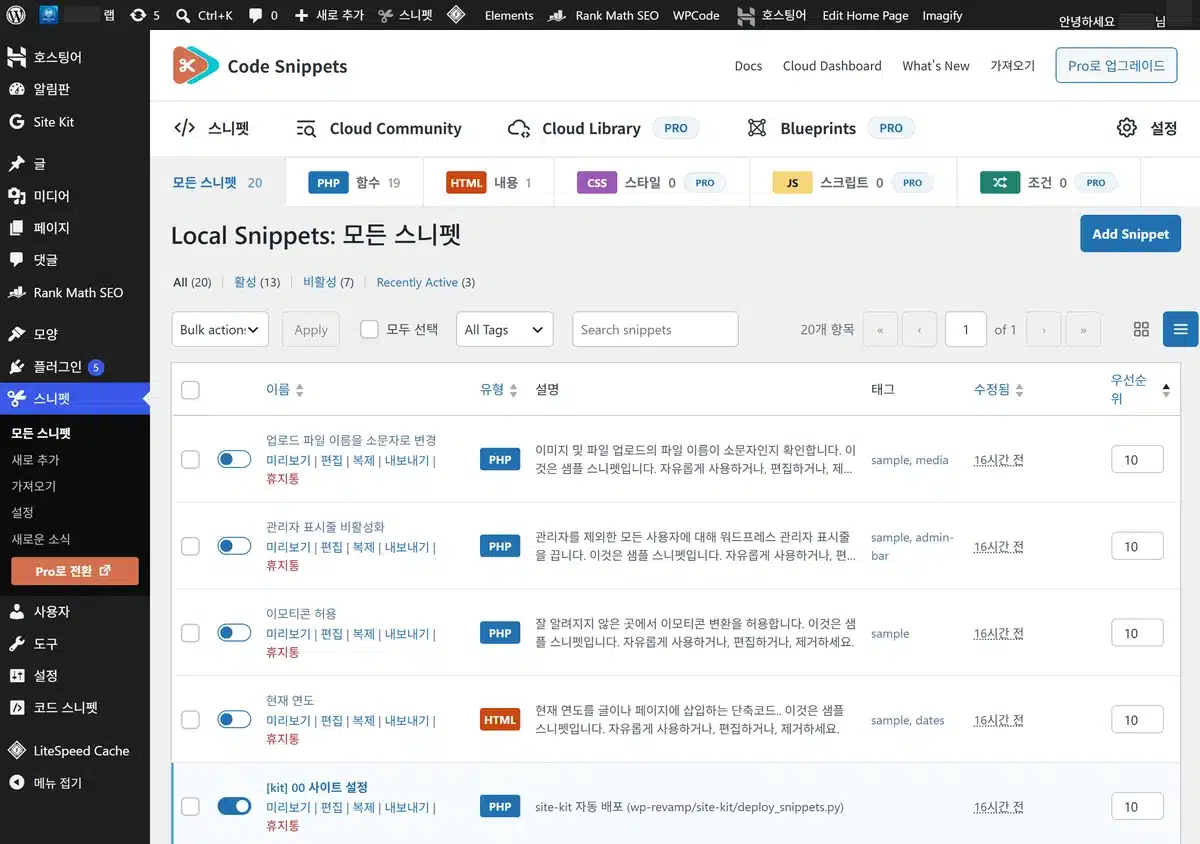
Task: Toggle activation of 현재 연도 snippet
Action: pos(234,719)
